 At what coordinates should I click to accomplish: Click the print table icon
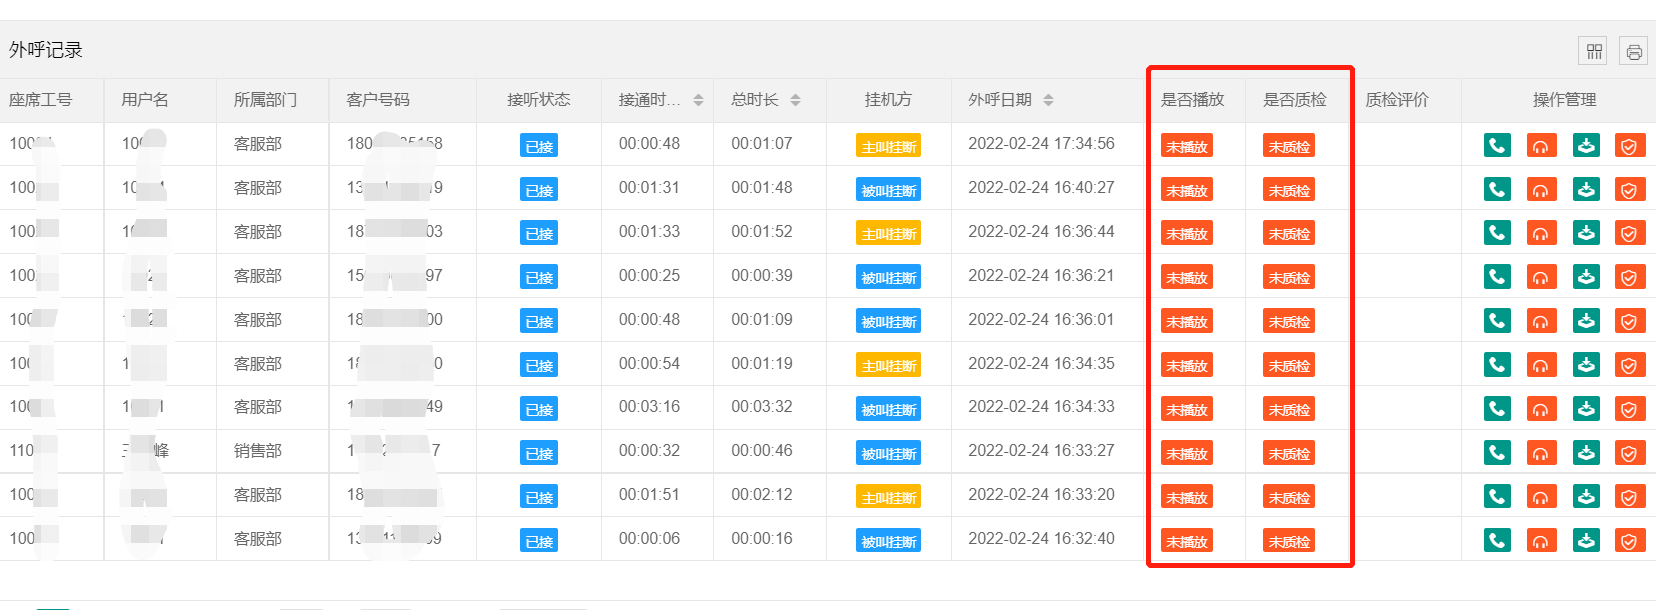[1633, 51]
